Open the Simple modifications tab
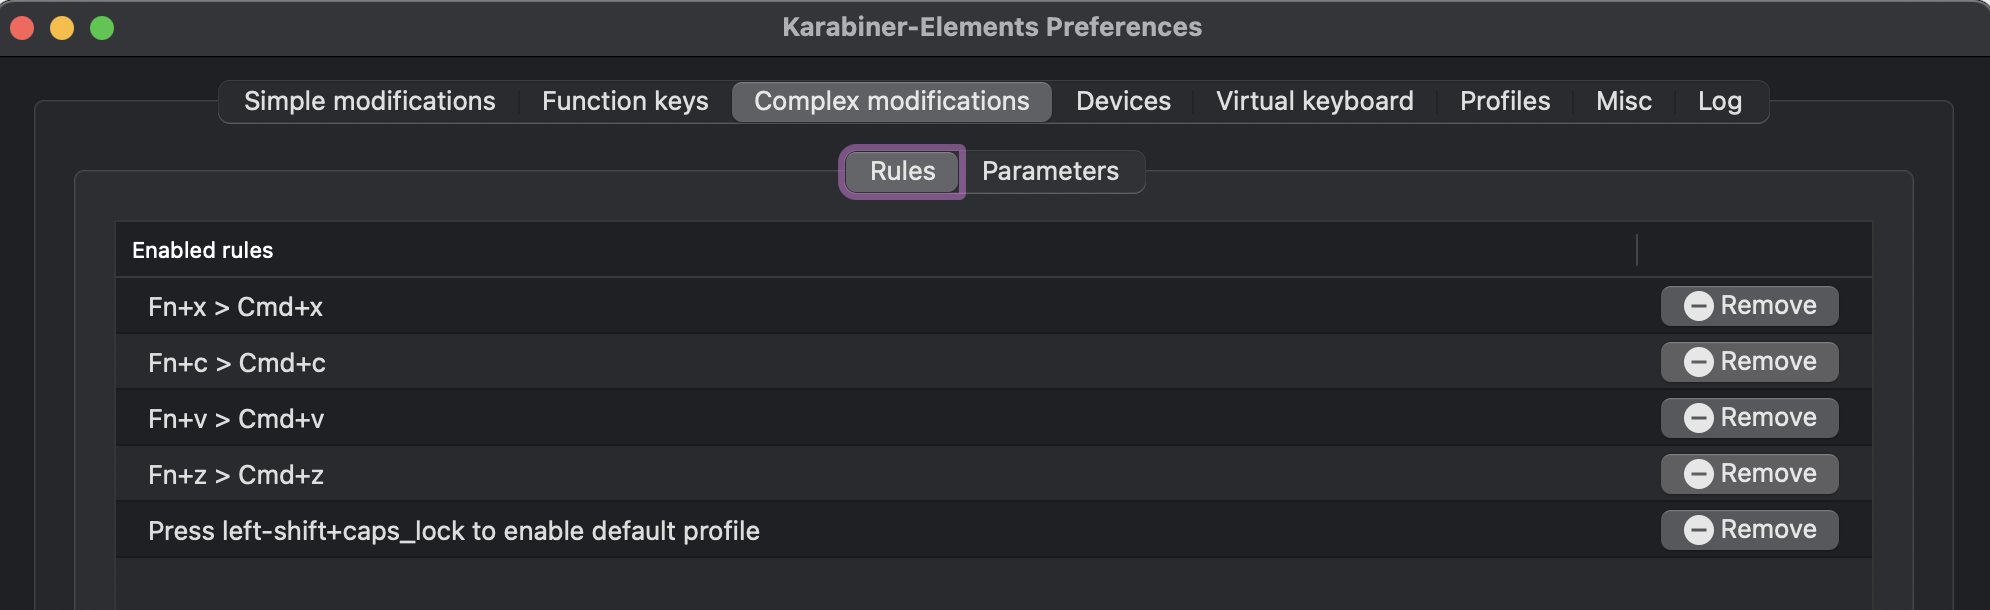Viewport: 1990px width, 610px height. tap(369, 101)
